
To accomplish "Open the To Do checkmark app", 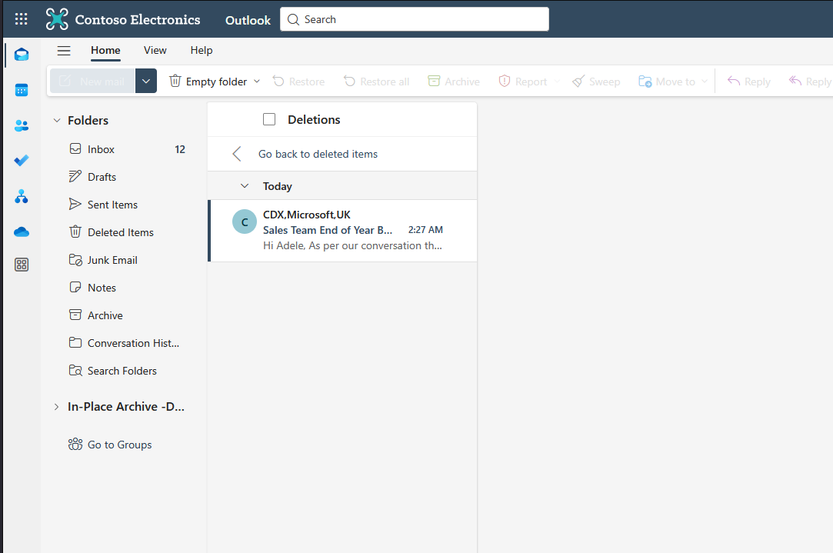I will [x=22, y=160].
